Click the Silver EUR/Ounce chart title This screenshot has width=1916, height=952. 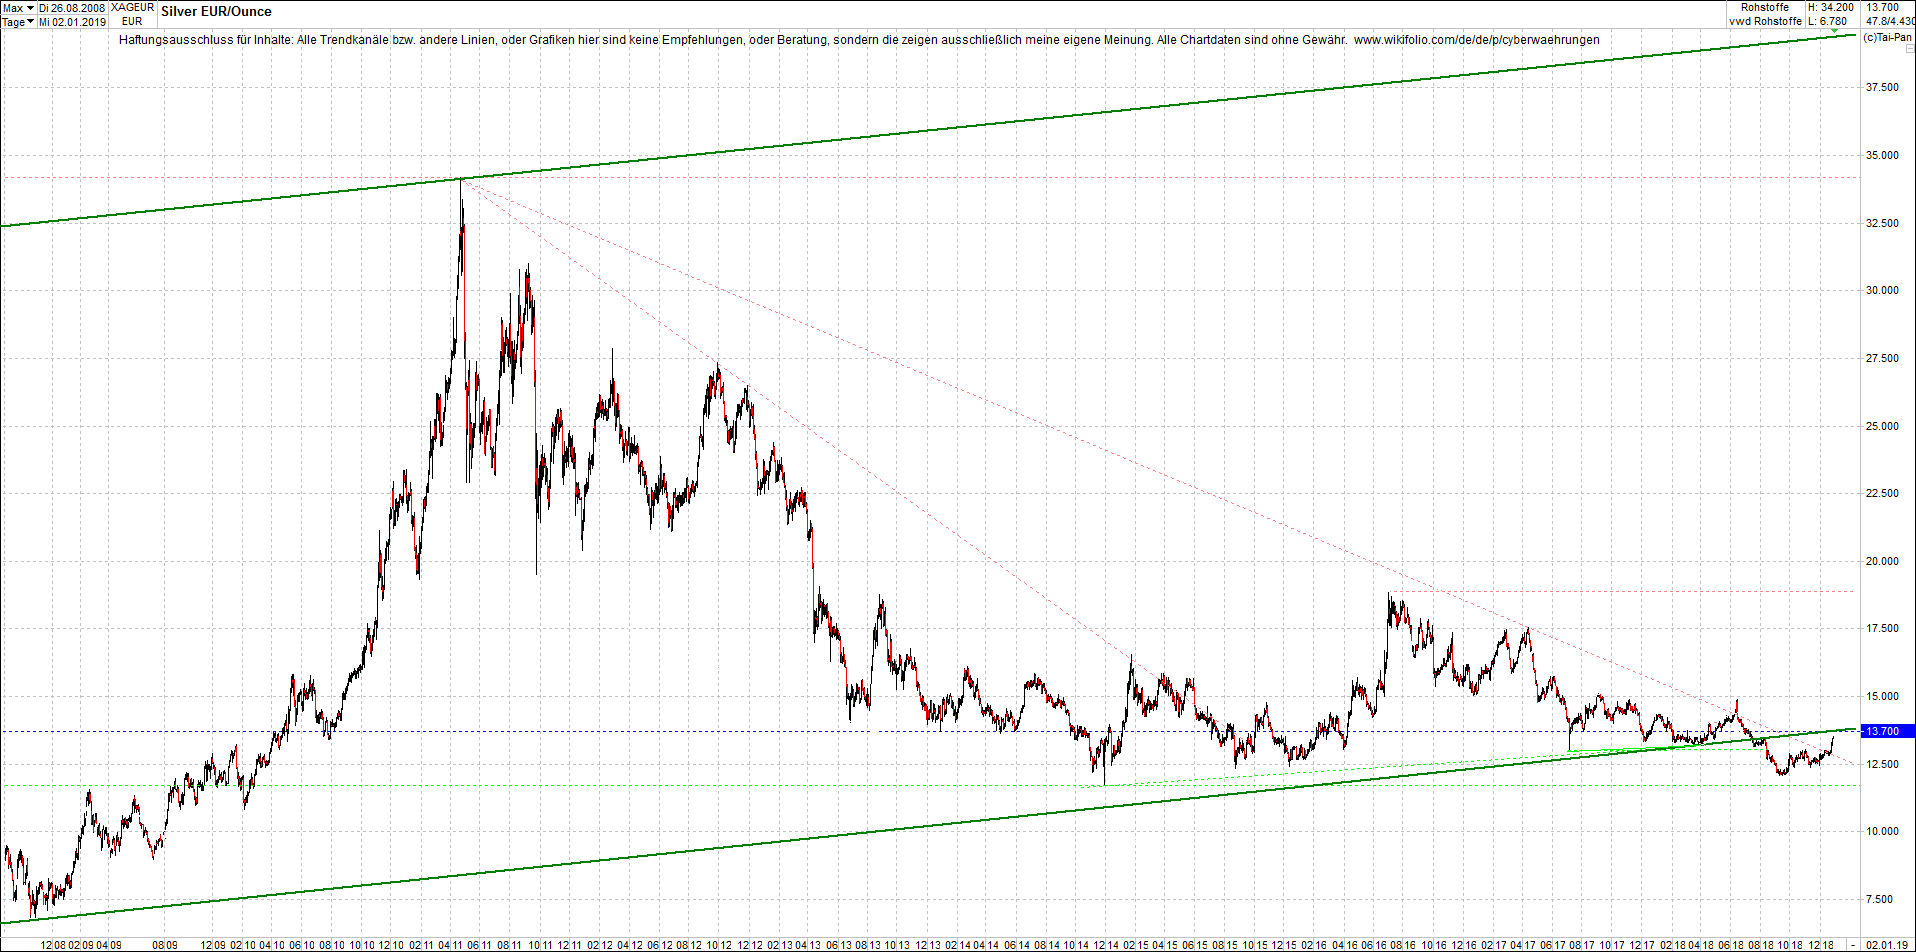(x=216, y=12)
